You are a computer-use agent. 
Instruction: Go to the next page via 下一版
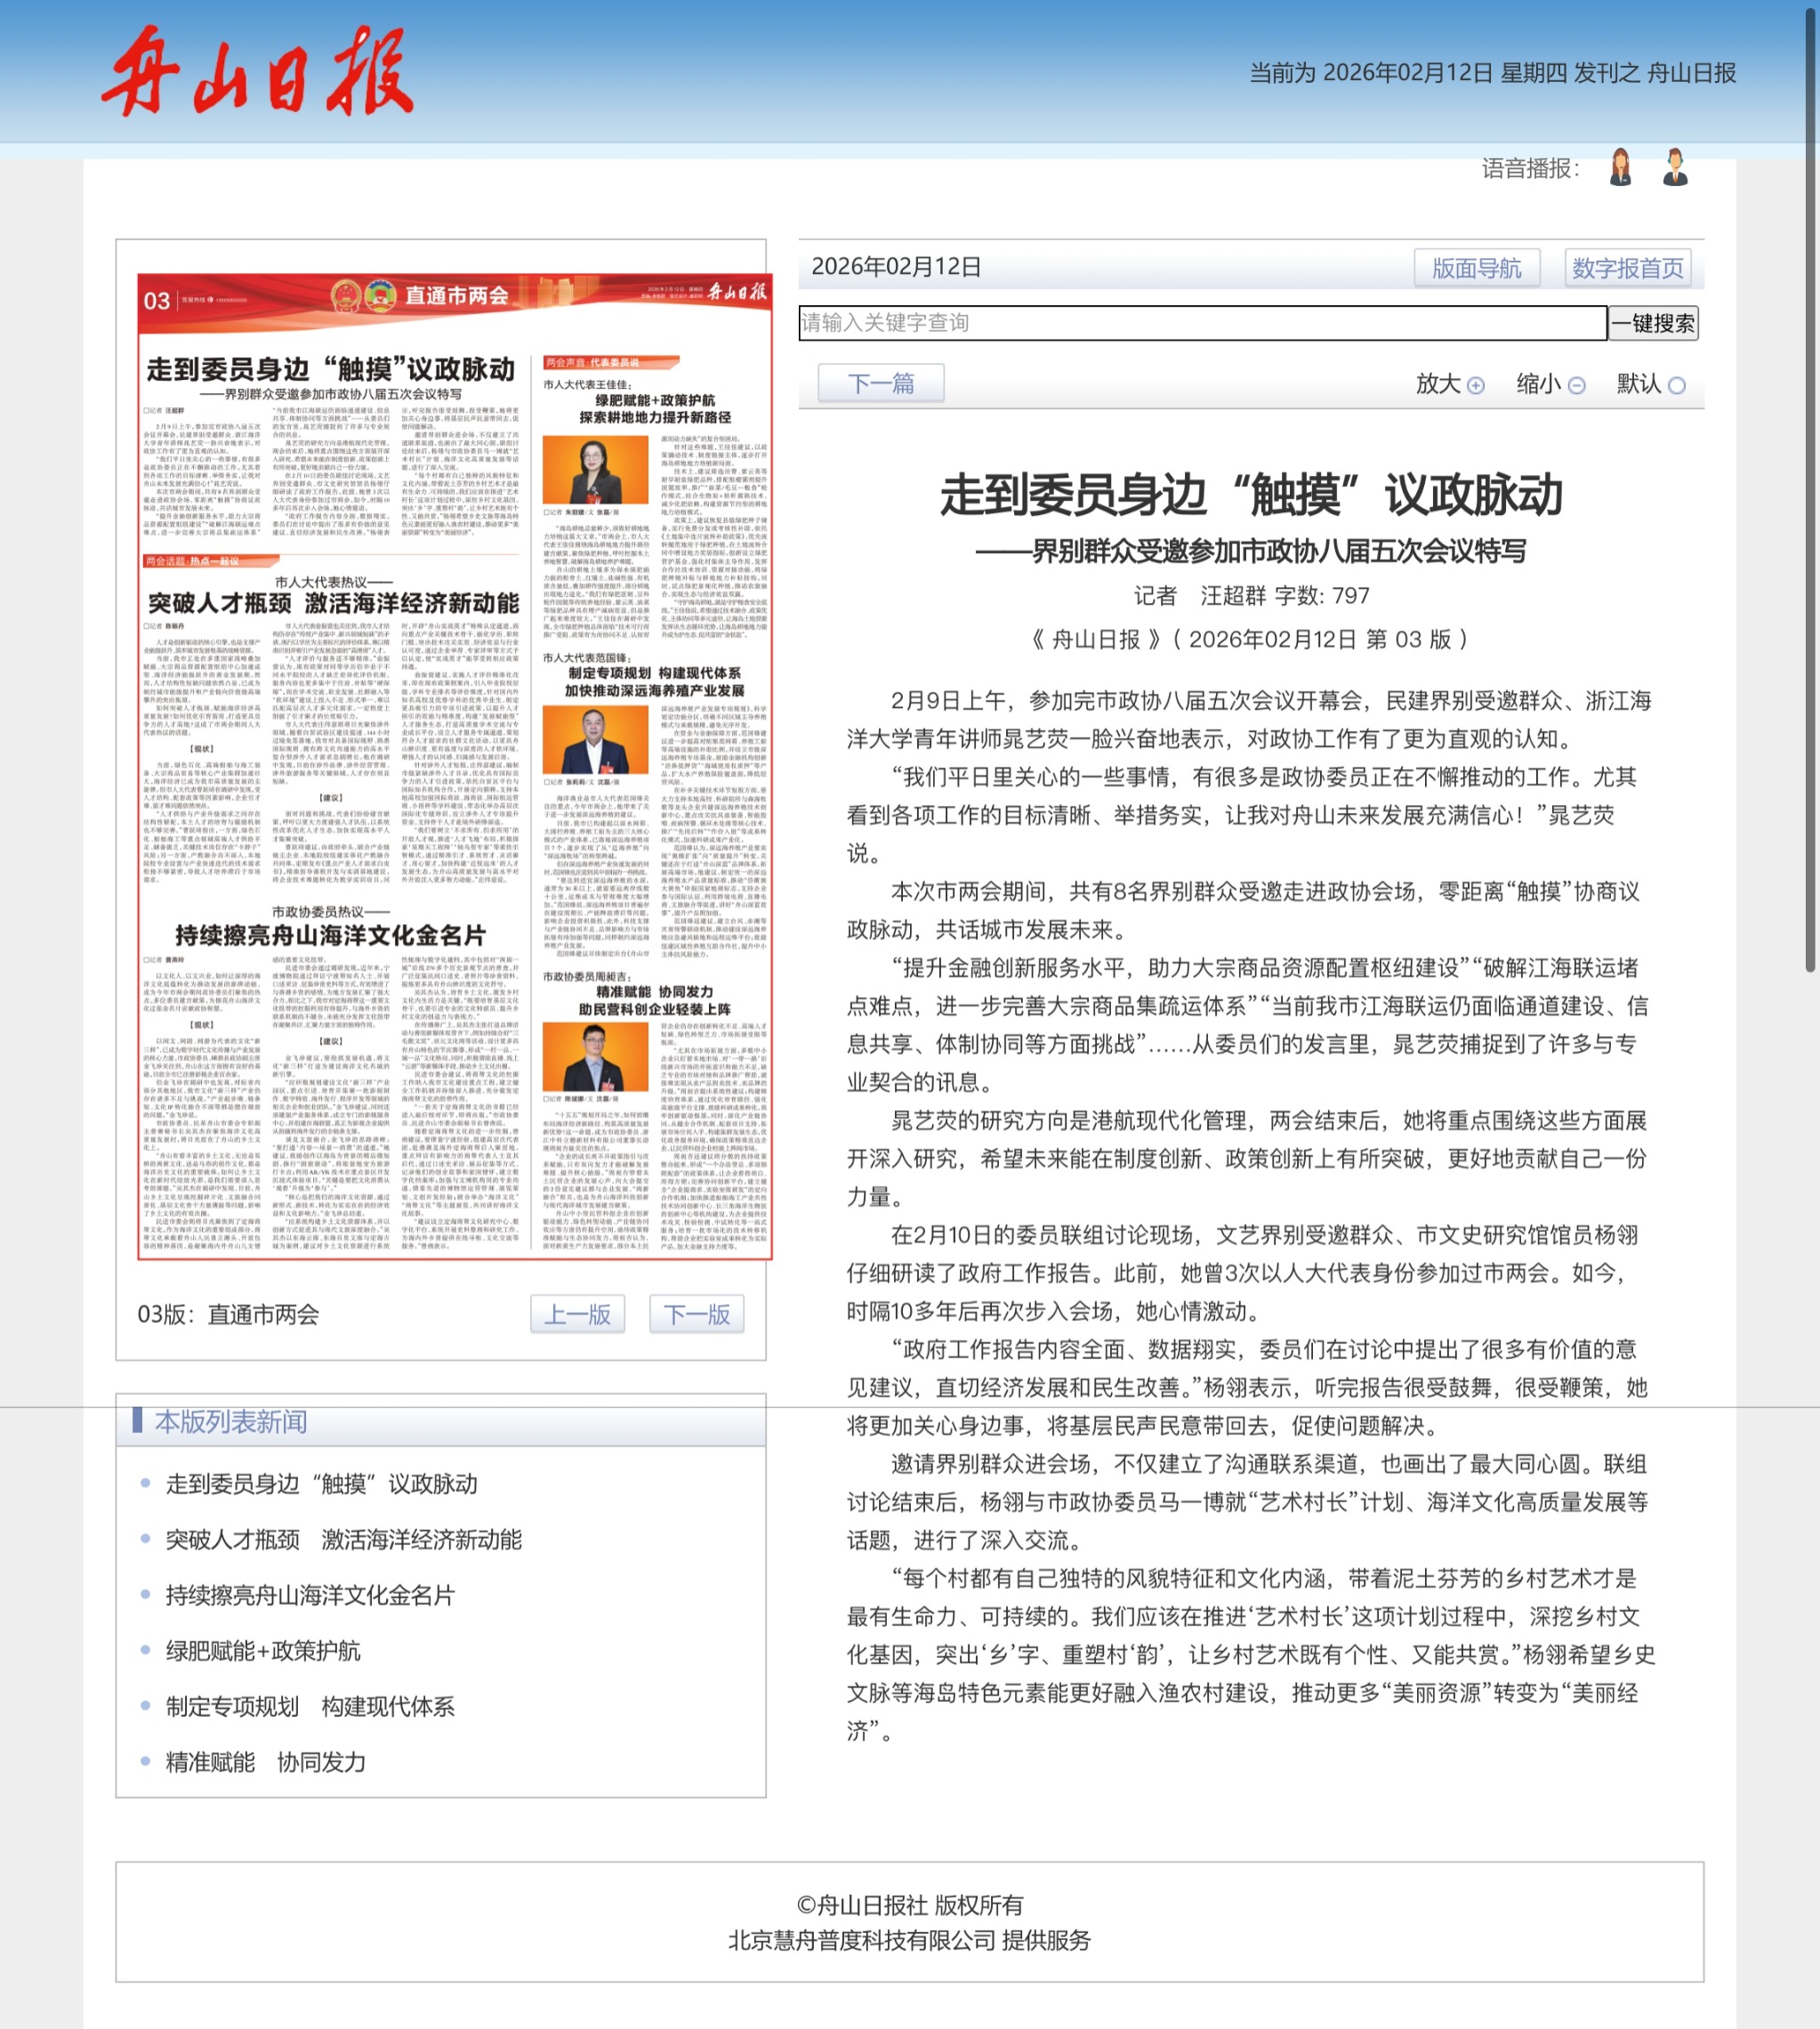(697, 1314)
